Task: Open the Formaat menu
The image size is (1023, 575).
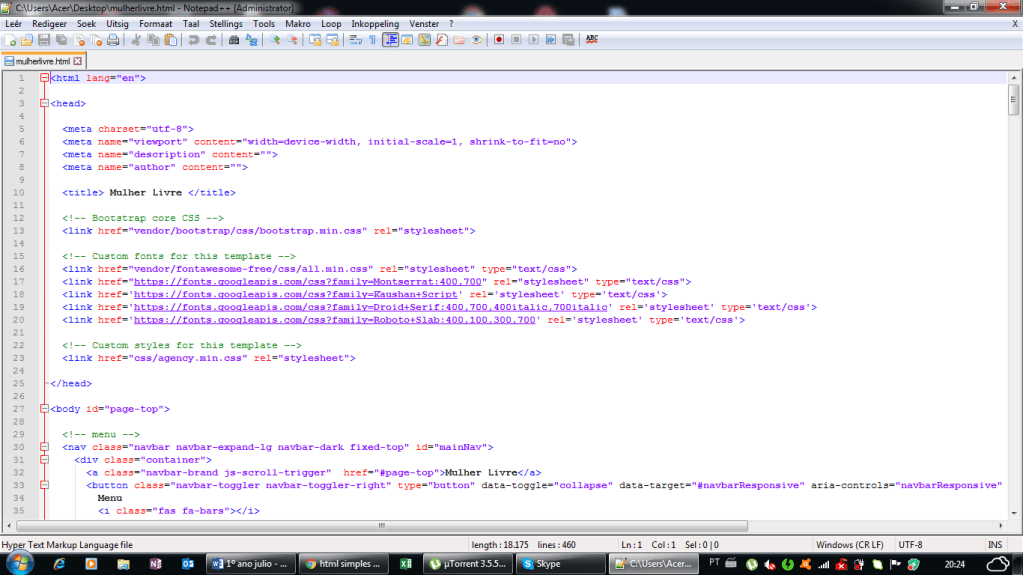Action: (x=155, y=23)
